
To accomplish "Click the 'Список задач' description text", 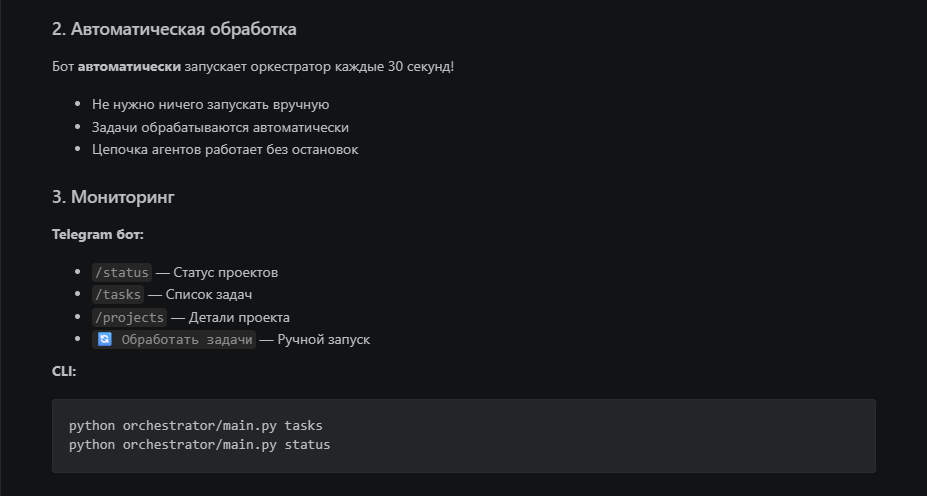I will (208, 295).
